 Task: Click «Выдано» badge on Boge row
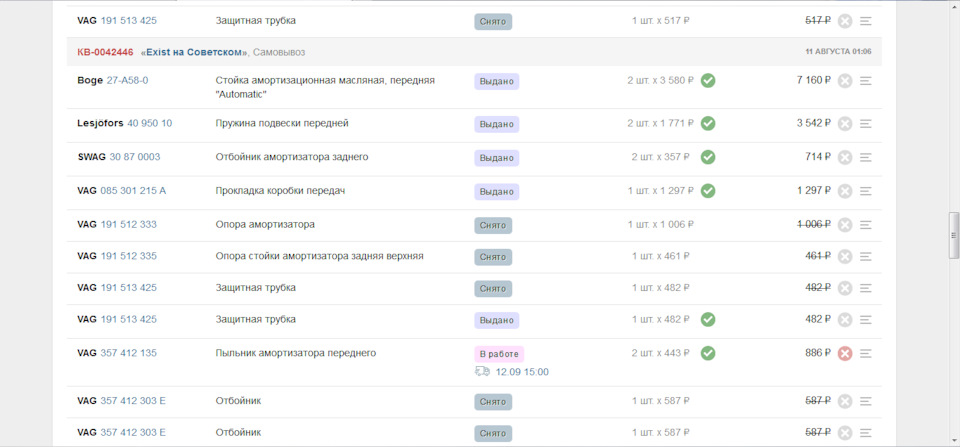tap(496, 82)
